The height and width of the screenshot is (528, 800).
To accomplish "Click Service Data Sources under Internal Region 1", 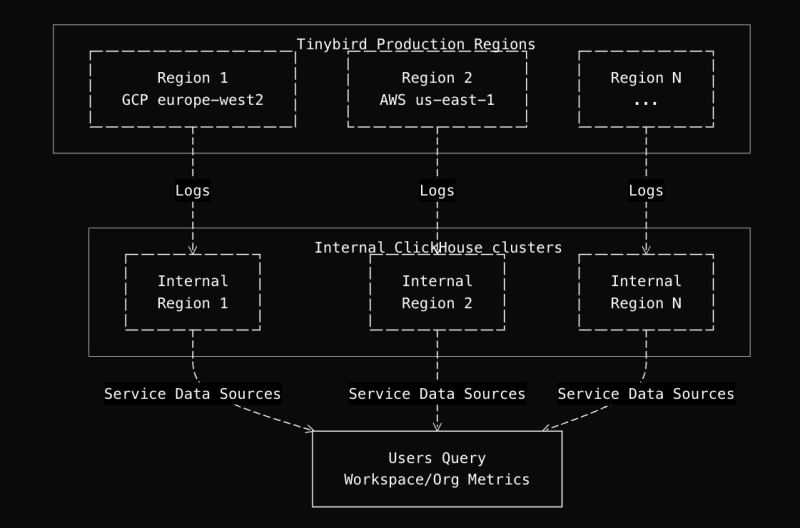I will [x=192, y=394].
